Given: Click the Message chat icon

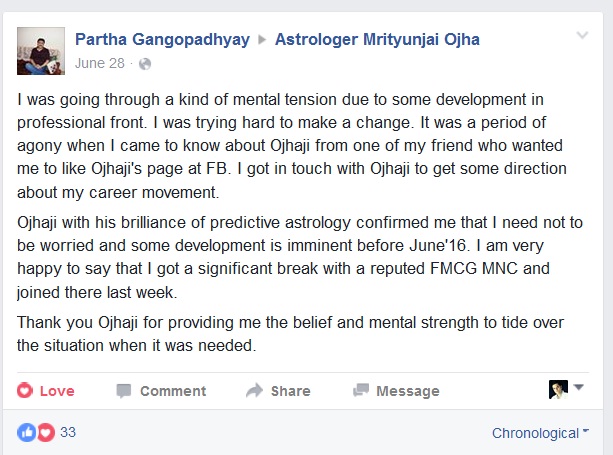Looking at the screenshot, I should (361, 390).
